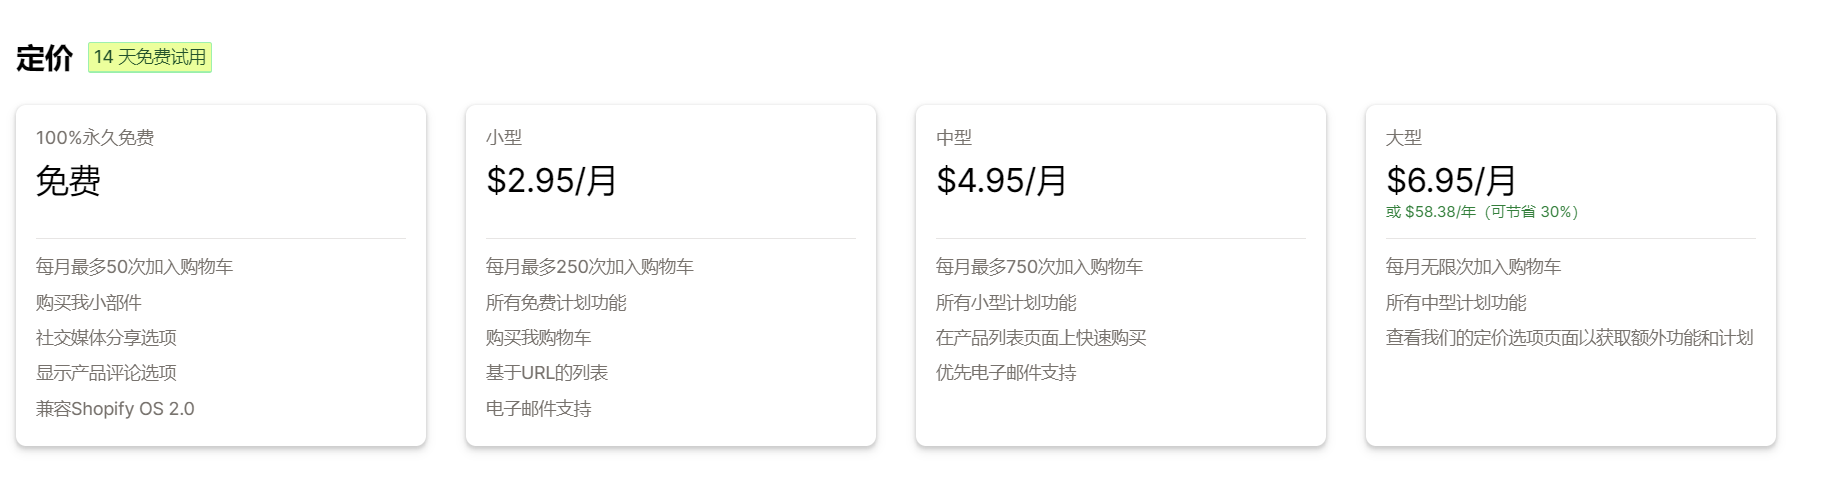1821x481 pixels.
Task: Click 优先电子邮件支持 feature line
Action: coord(1006,373)
